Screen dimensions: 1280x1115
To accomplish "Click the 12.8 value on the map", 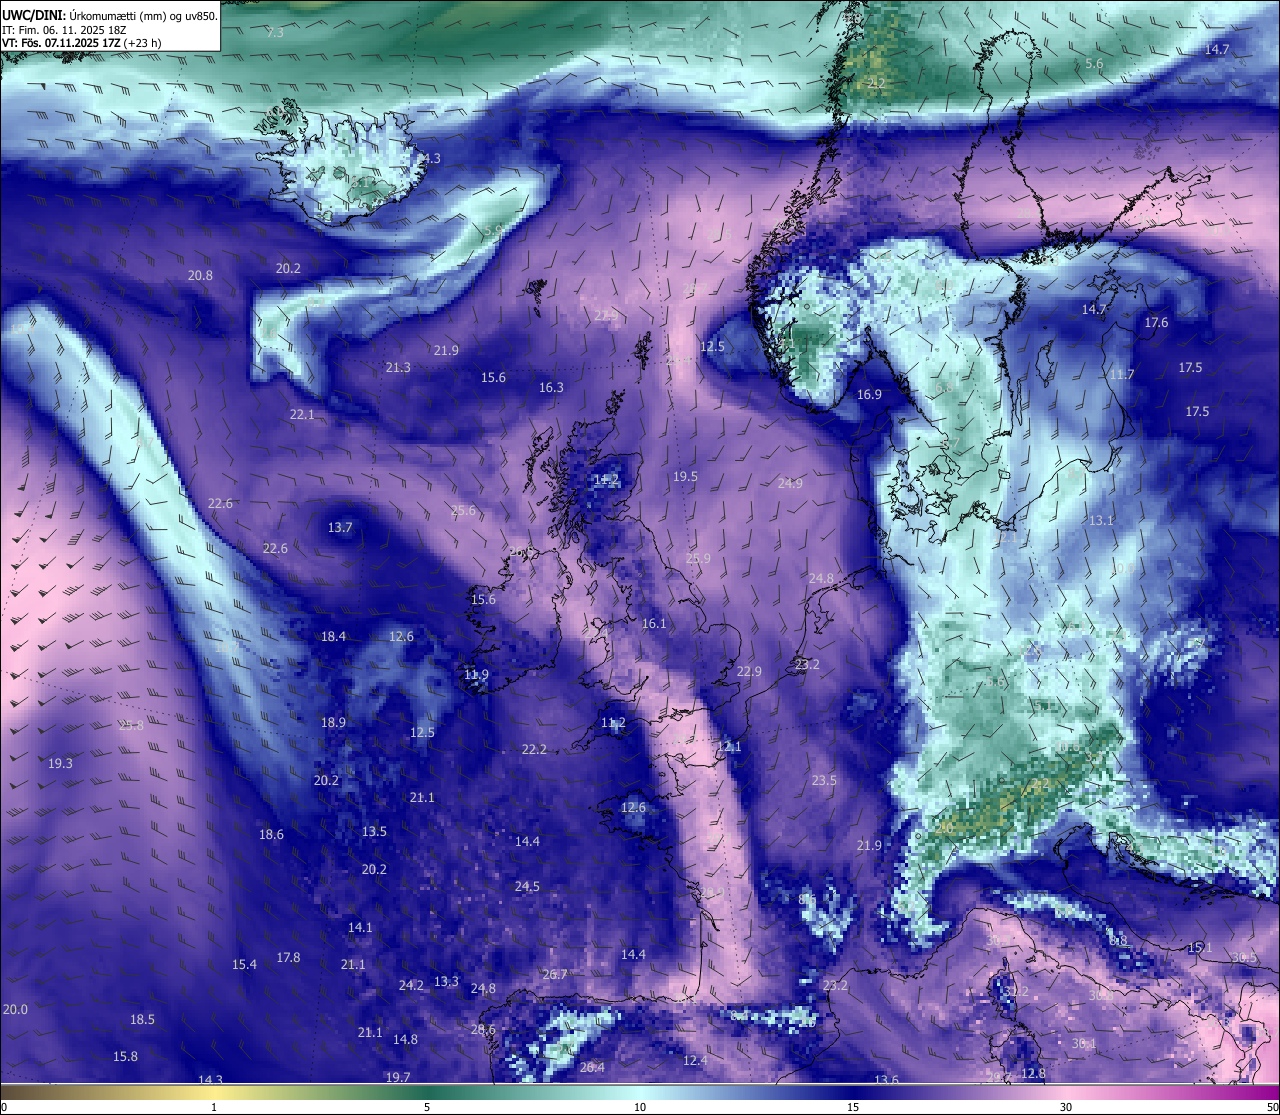I will click(x=1033, y=1074).
